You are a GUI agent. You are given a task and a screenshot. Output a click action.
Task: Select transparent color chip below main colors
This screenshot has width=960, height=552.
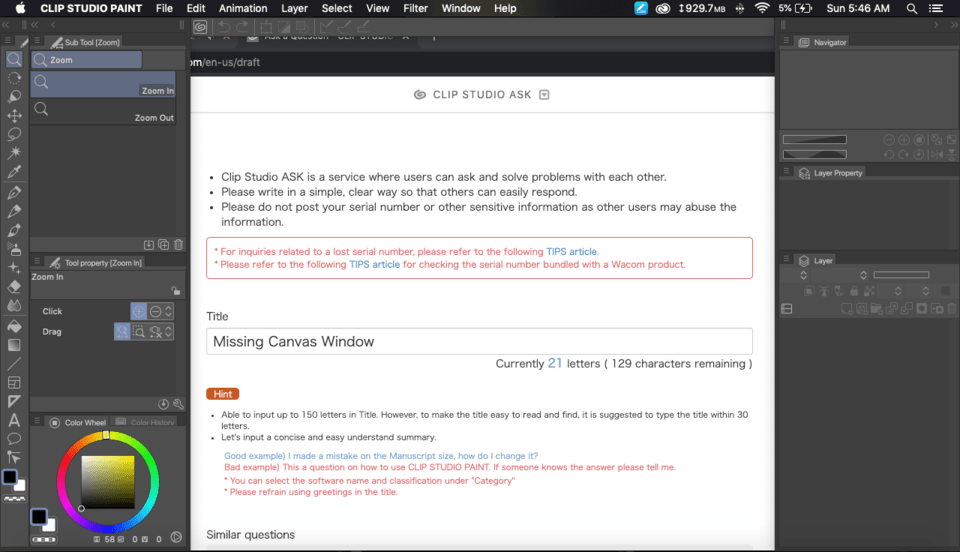[x=14, y=499]
